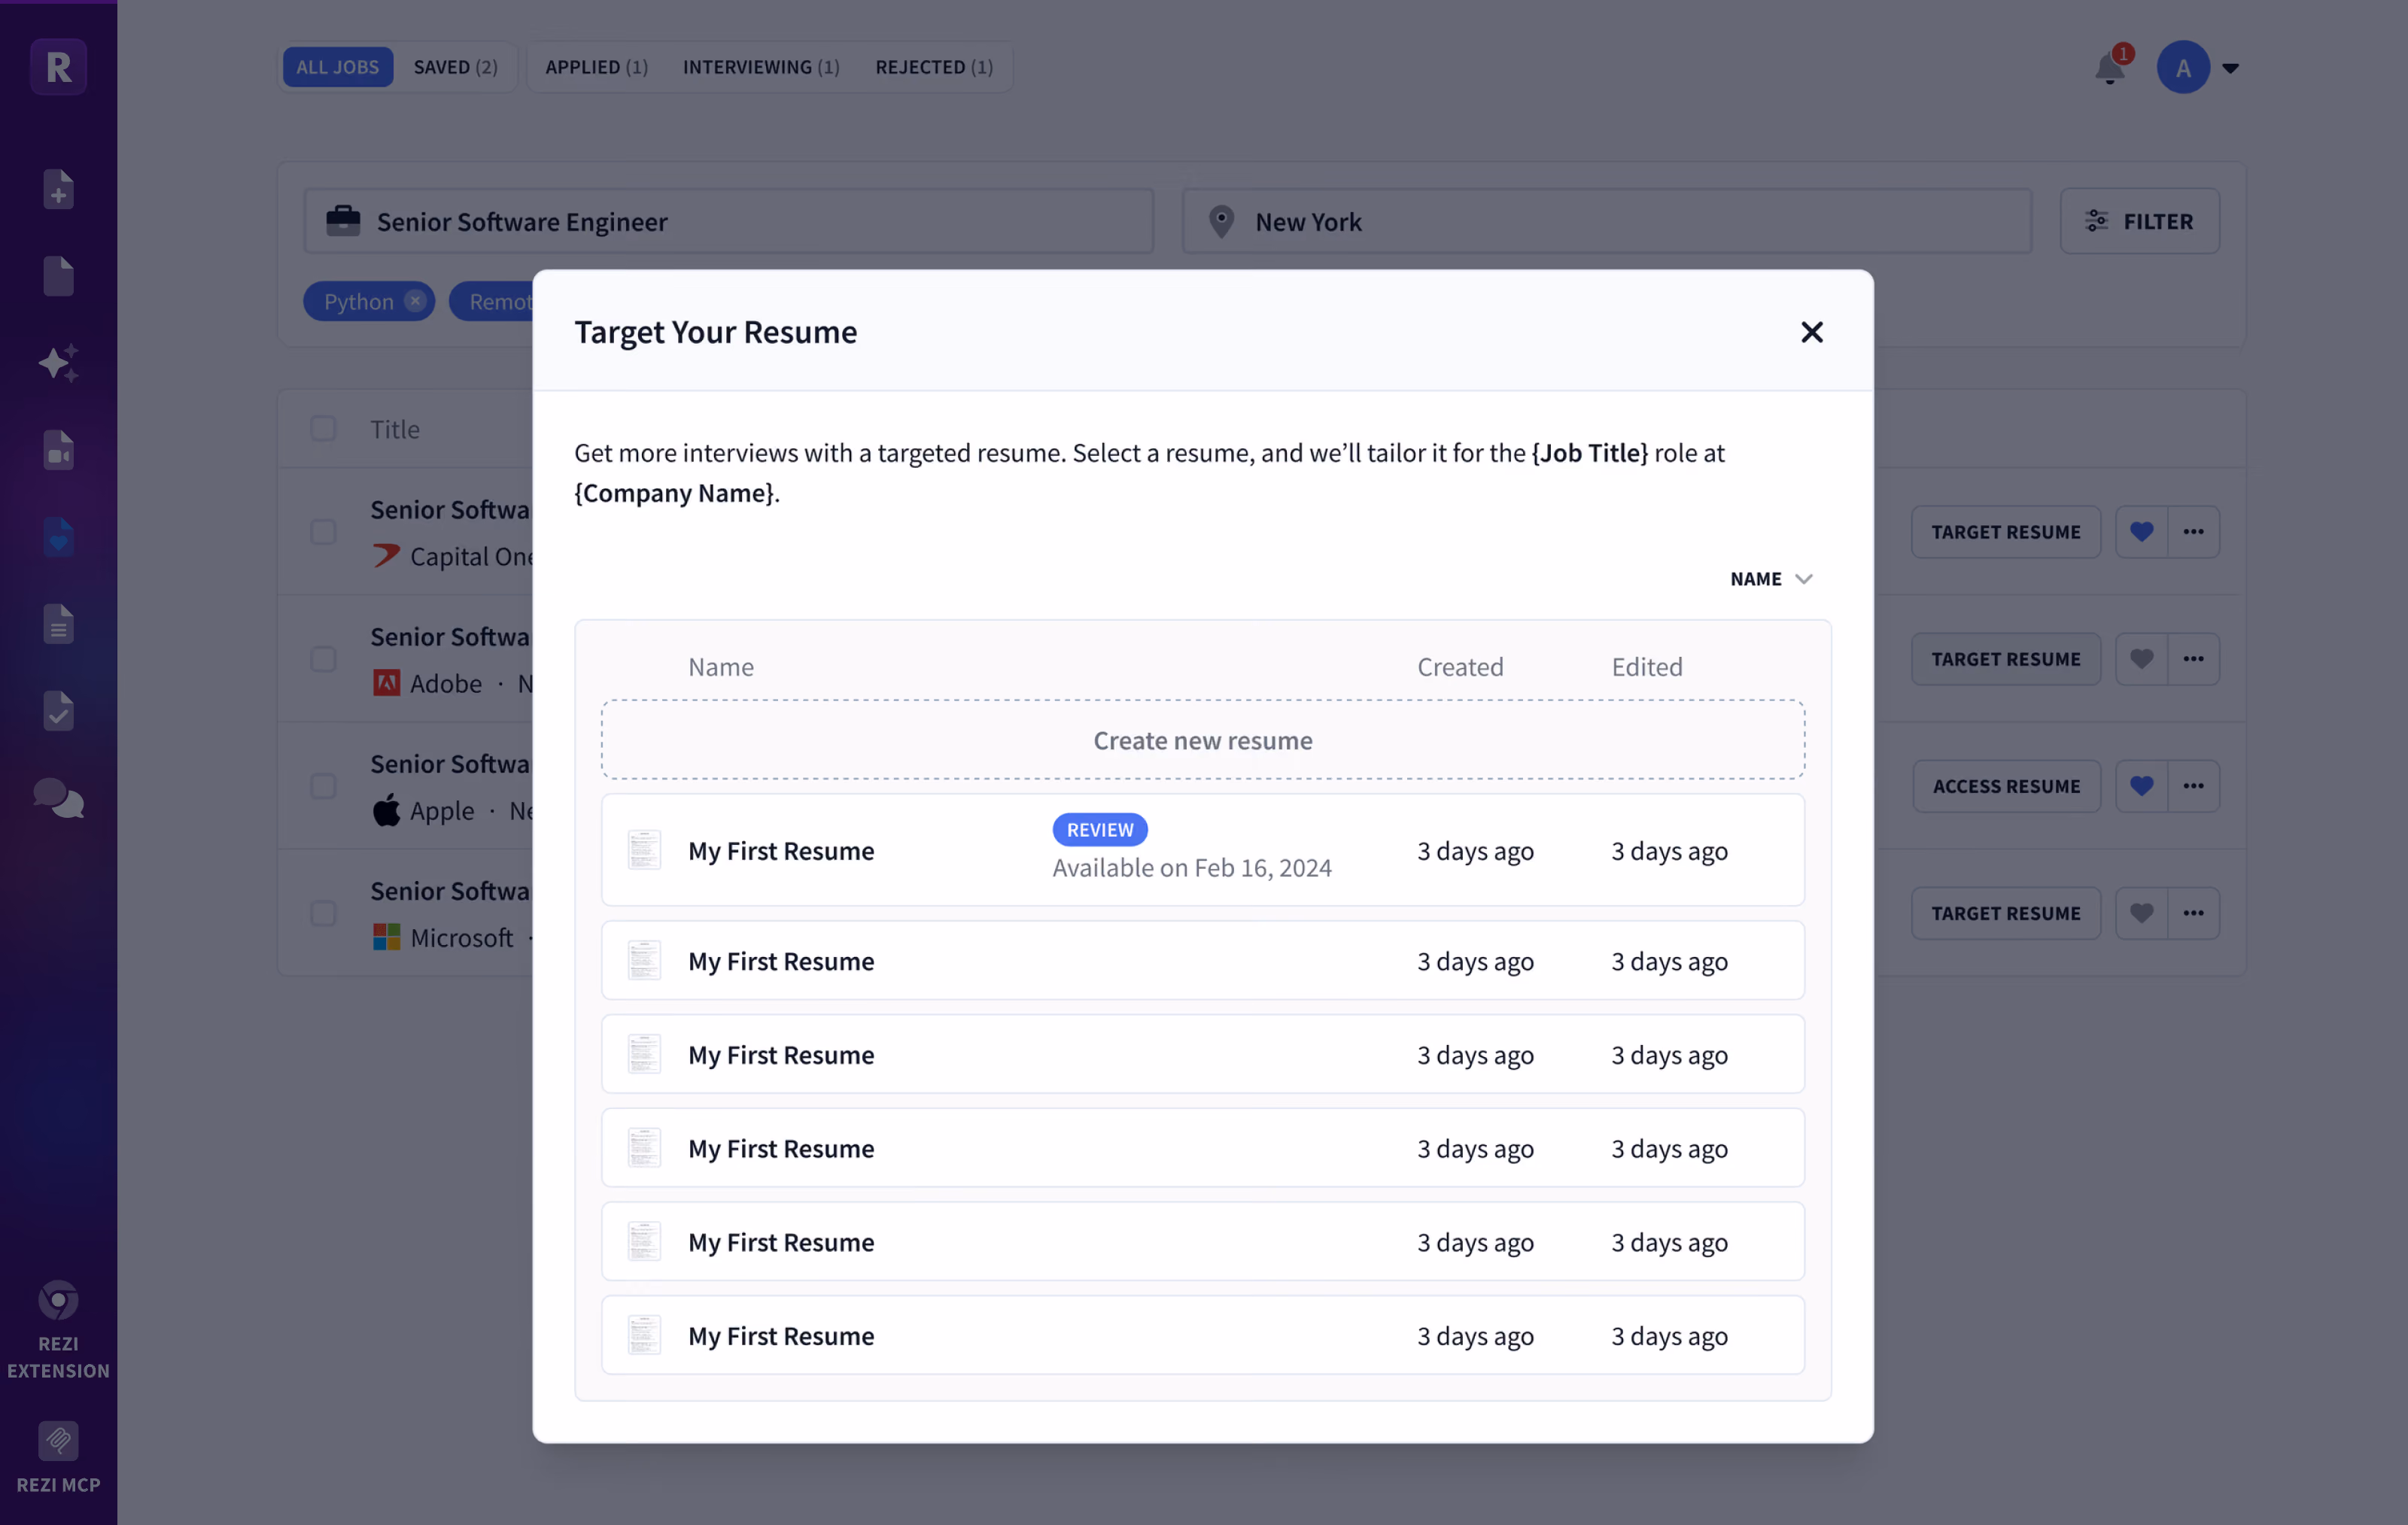
Task: Click the Name column header
Action: coord(721,667)
